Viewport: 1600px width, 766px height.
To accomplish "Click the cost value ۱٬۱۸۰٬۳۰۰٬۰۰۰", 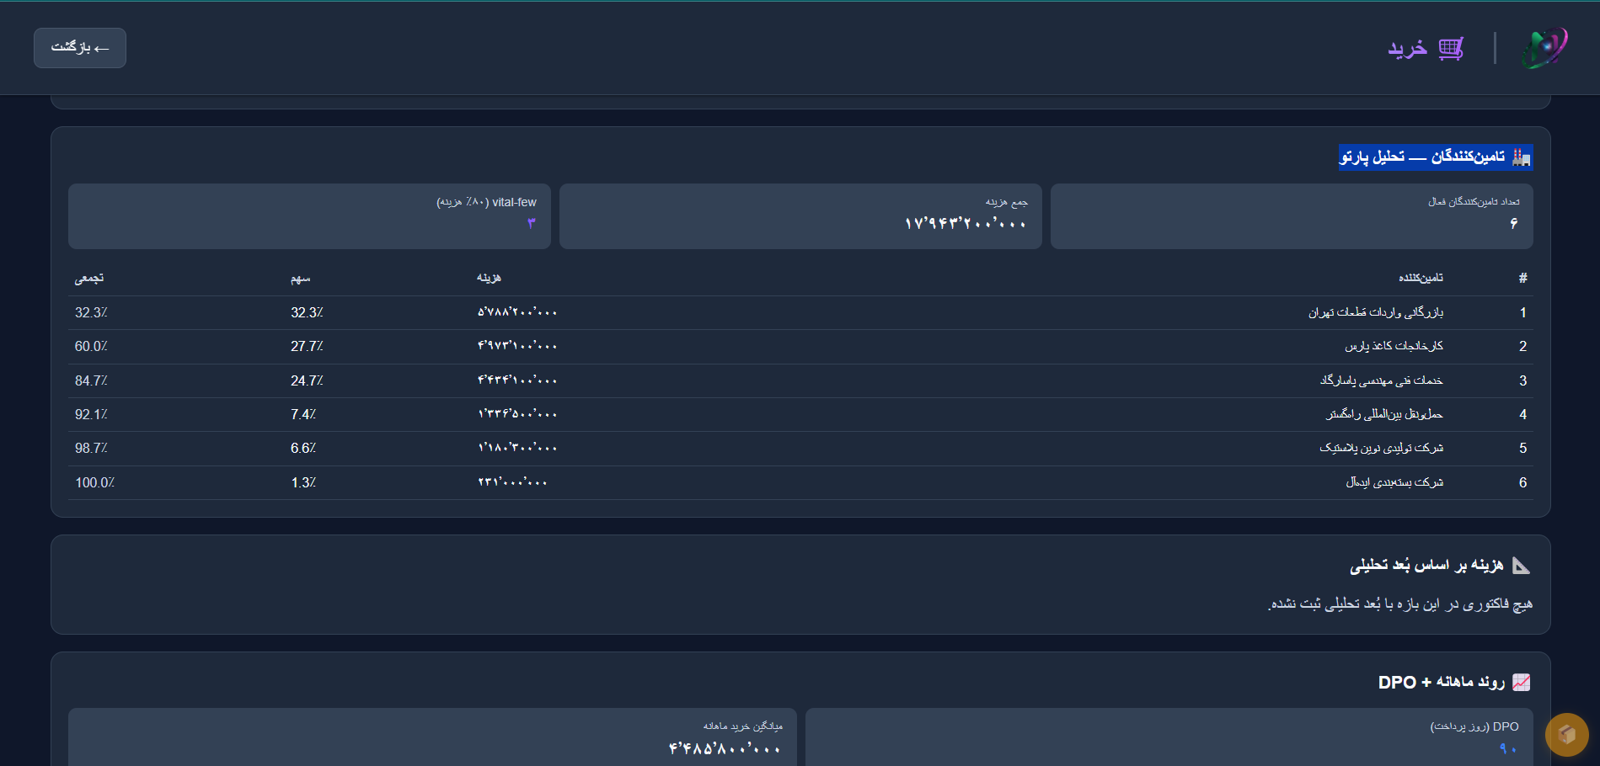I will tap(517, 448).
